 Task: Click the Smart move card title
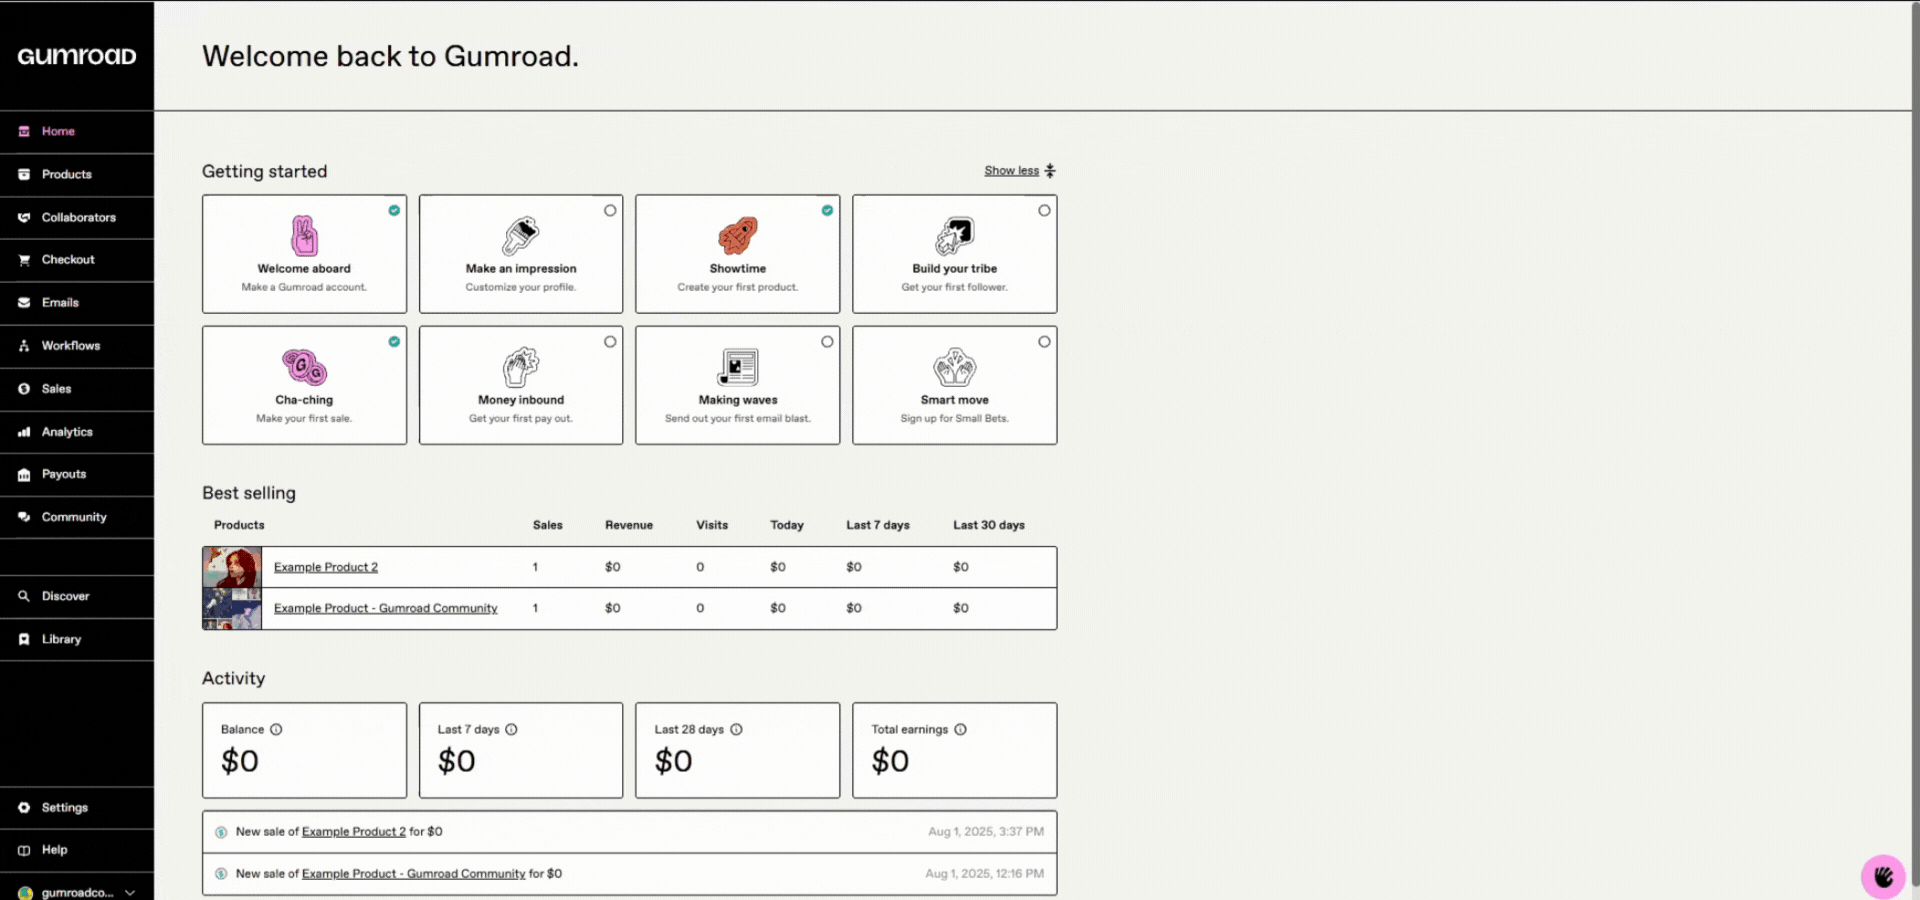(x=955, y=400)
